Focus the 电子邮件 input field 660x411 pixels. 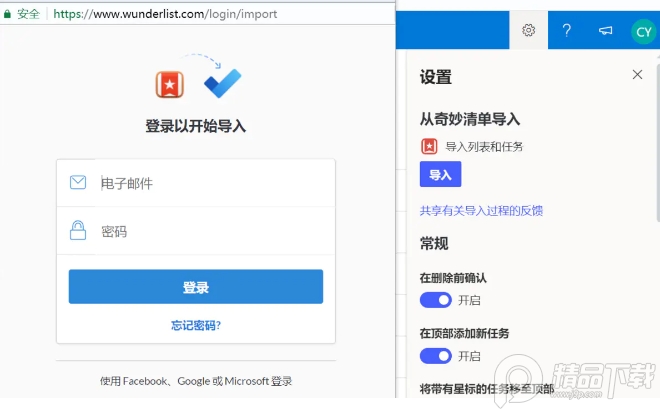210,183
